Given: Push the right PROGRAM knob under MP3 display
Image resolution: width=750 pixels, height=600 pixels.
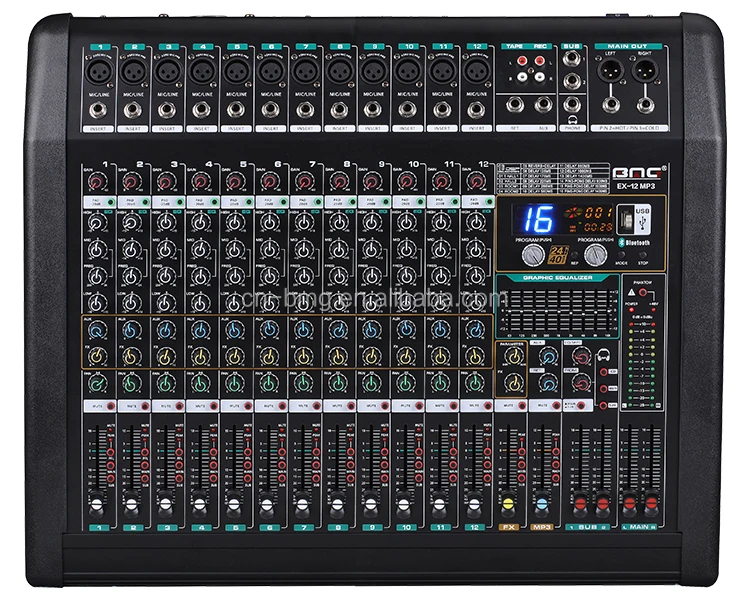Looking at the screenshot, I should 596,255.
